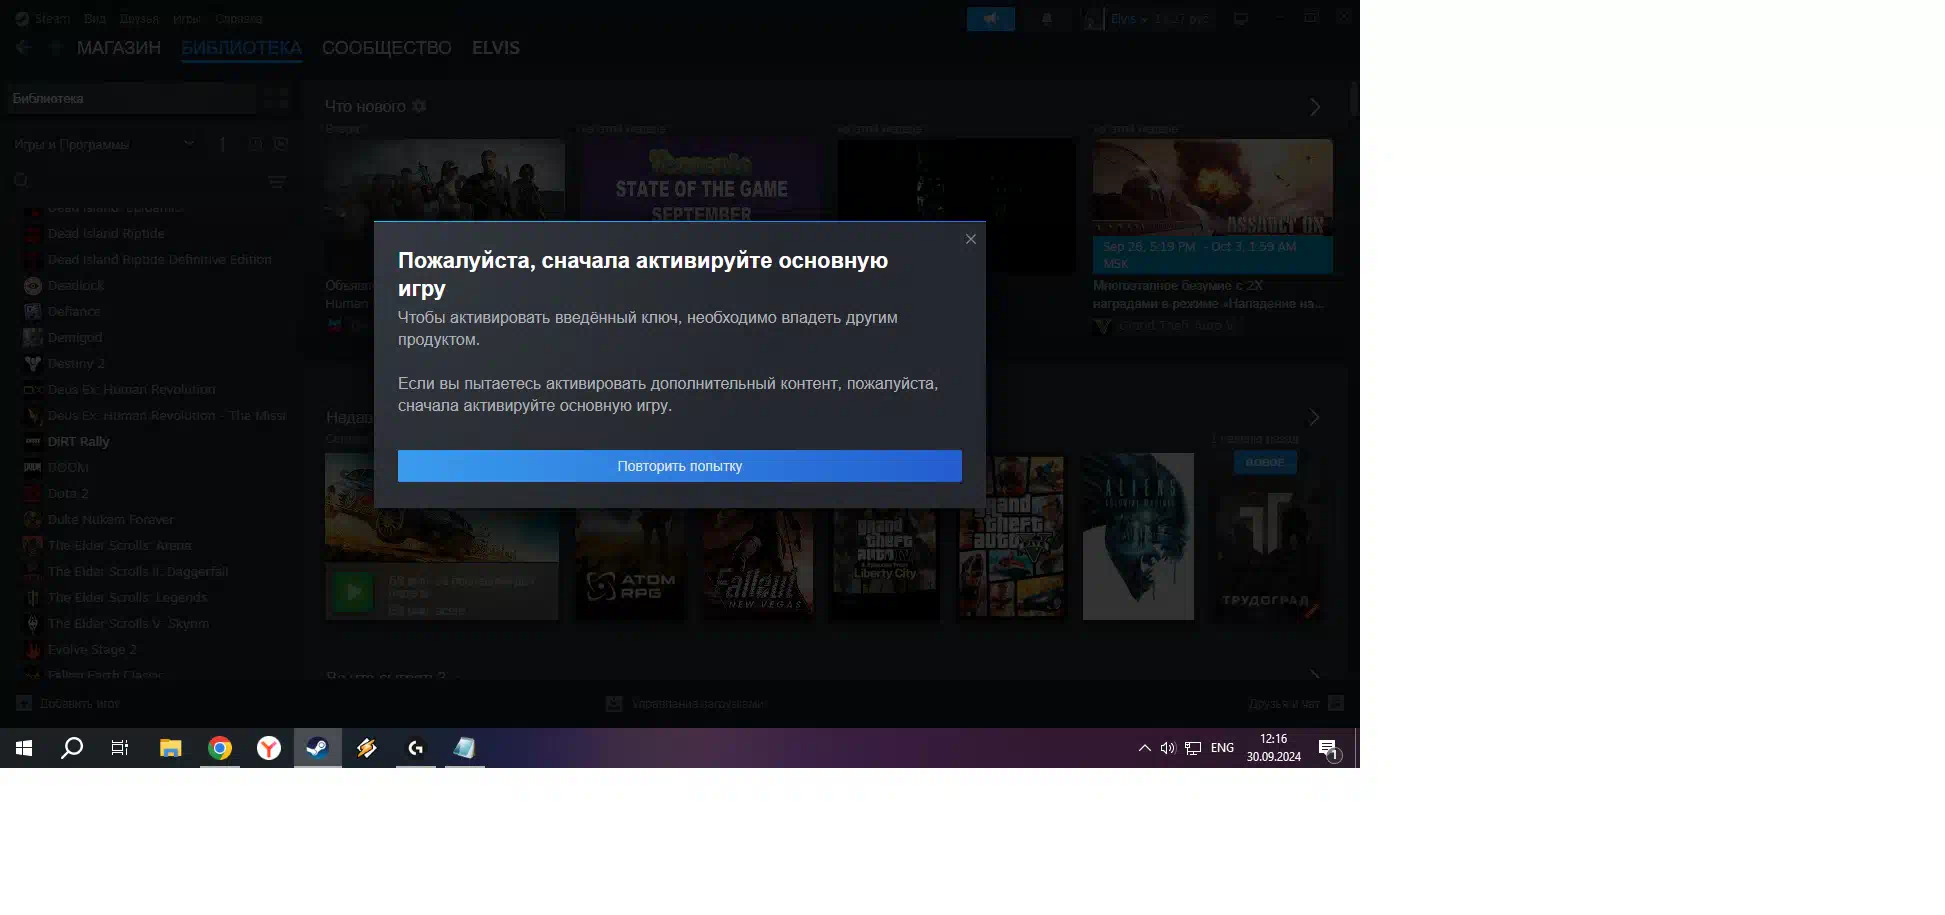Open Windows Start menu
The image size is (1945, 915).
[x=24, y=748]
